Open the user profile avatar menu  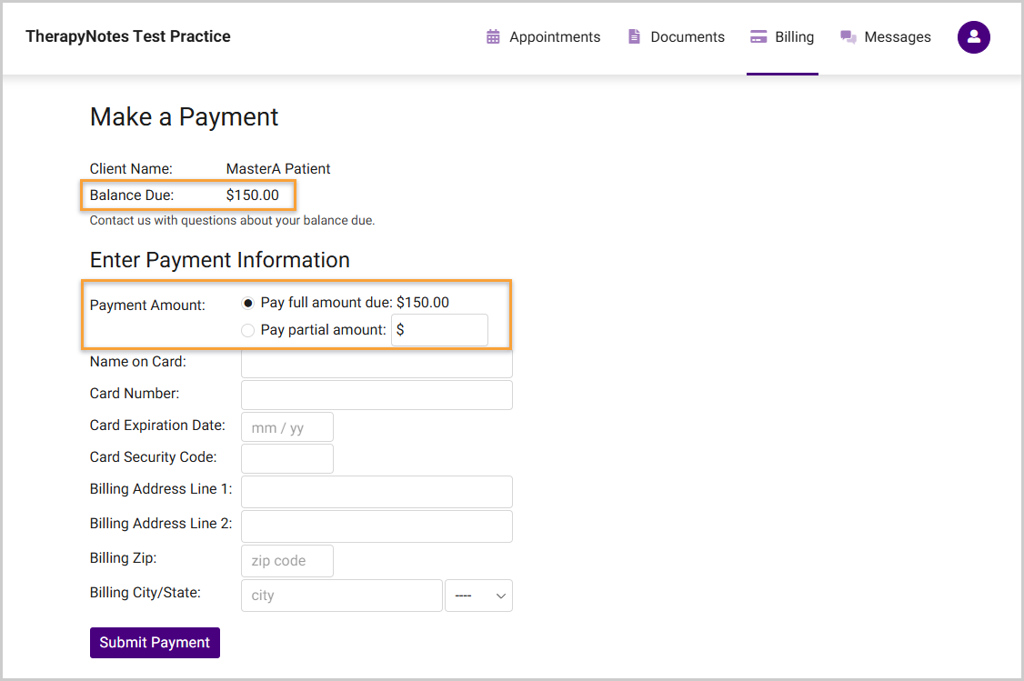(973, 37)
